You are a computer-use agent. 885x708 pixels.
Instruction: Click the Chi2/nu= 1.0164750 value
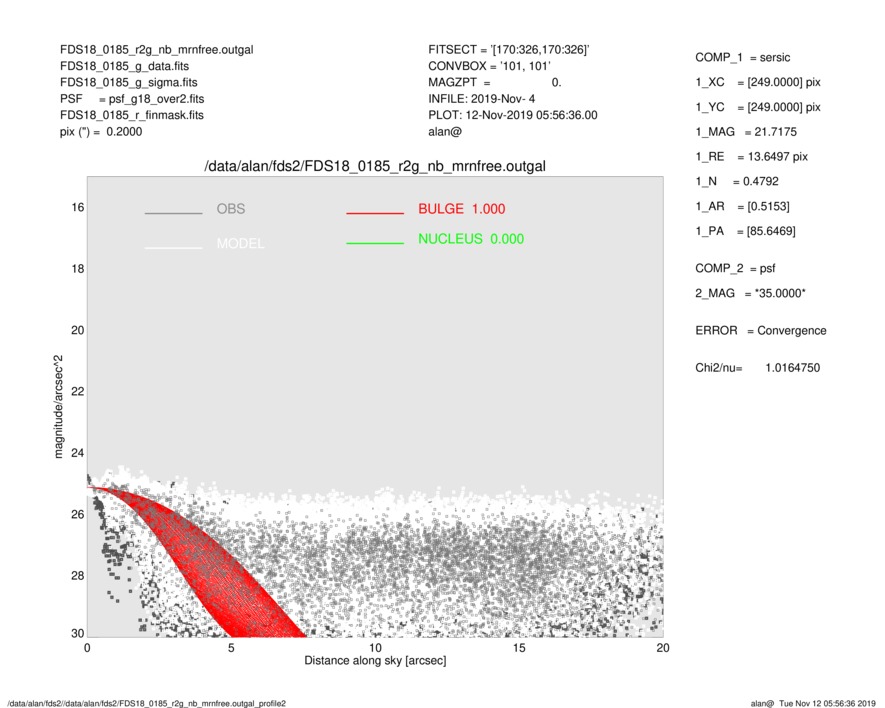[x=757, y=368]
